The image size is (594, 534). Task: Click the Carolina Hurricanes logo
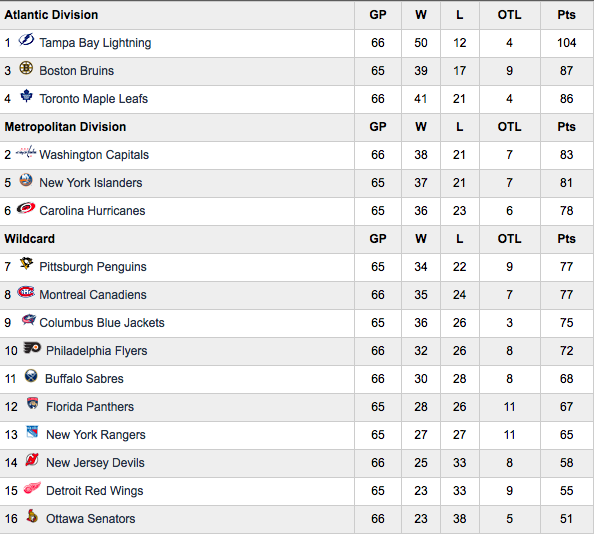(26, 208)
